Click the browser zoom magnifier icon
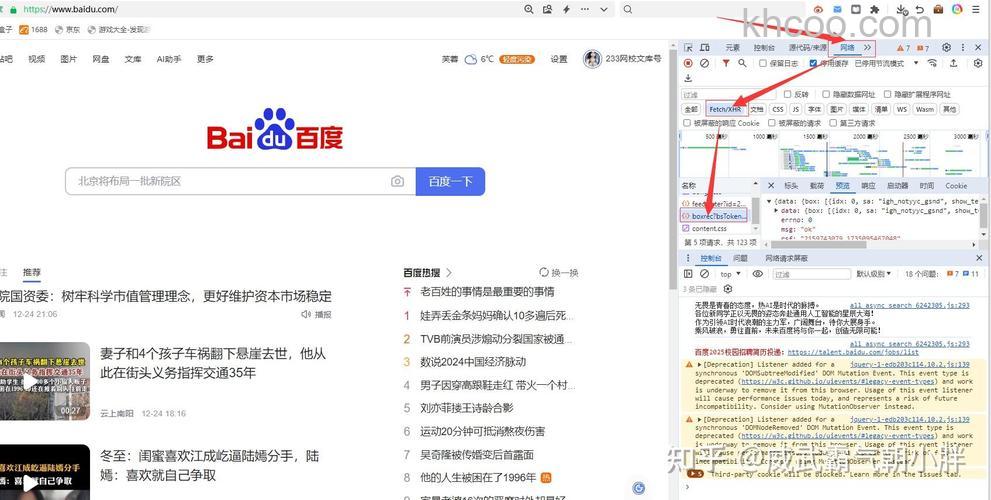Screen dimensions: 991x500 (x=529, y=9)
